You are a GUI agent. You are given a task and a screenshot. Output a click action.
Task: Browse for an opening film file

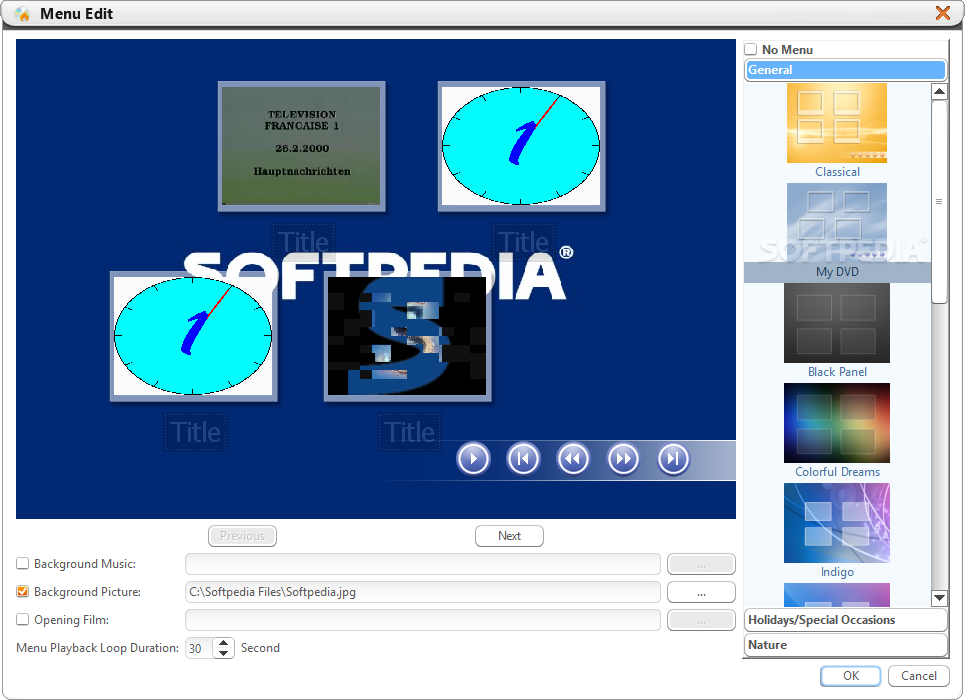click(x=701, y=620)
